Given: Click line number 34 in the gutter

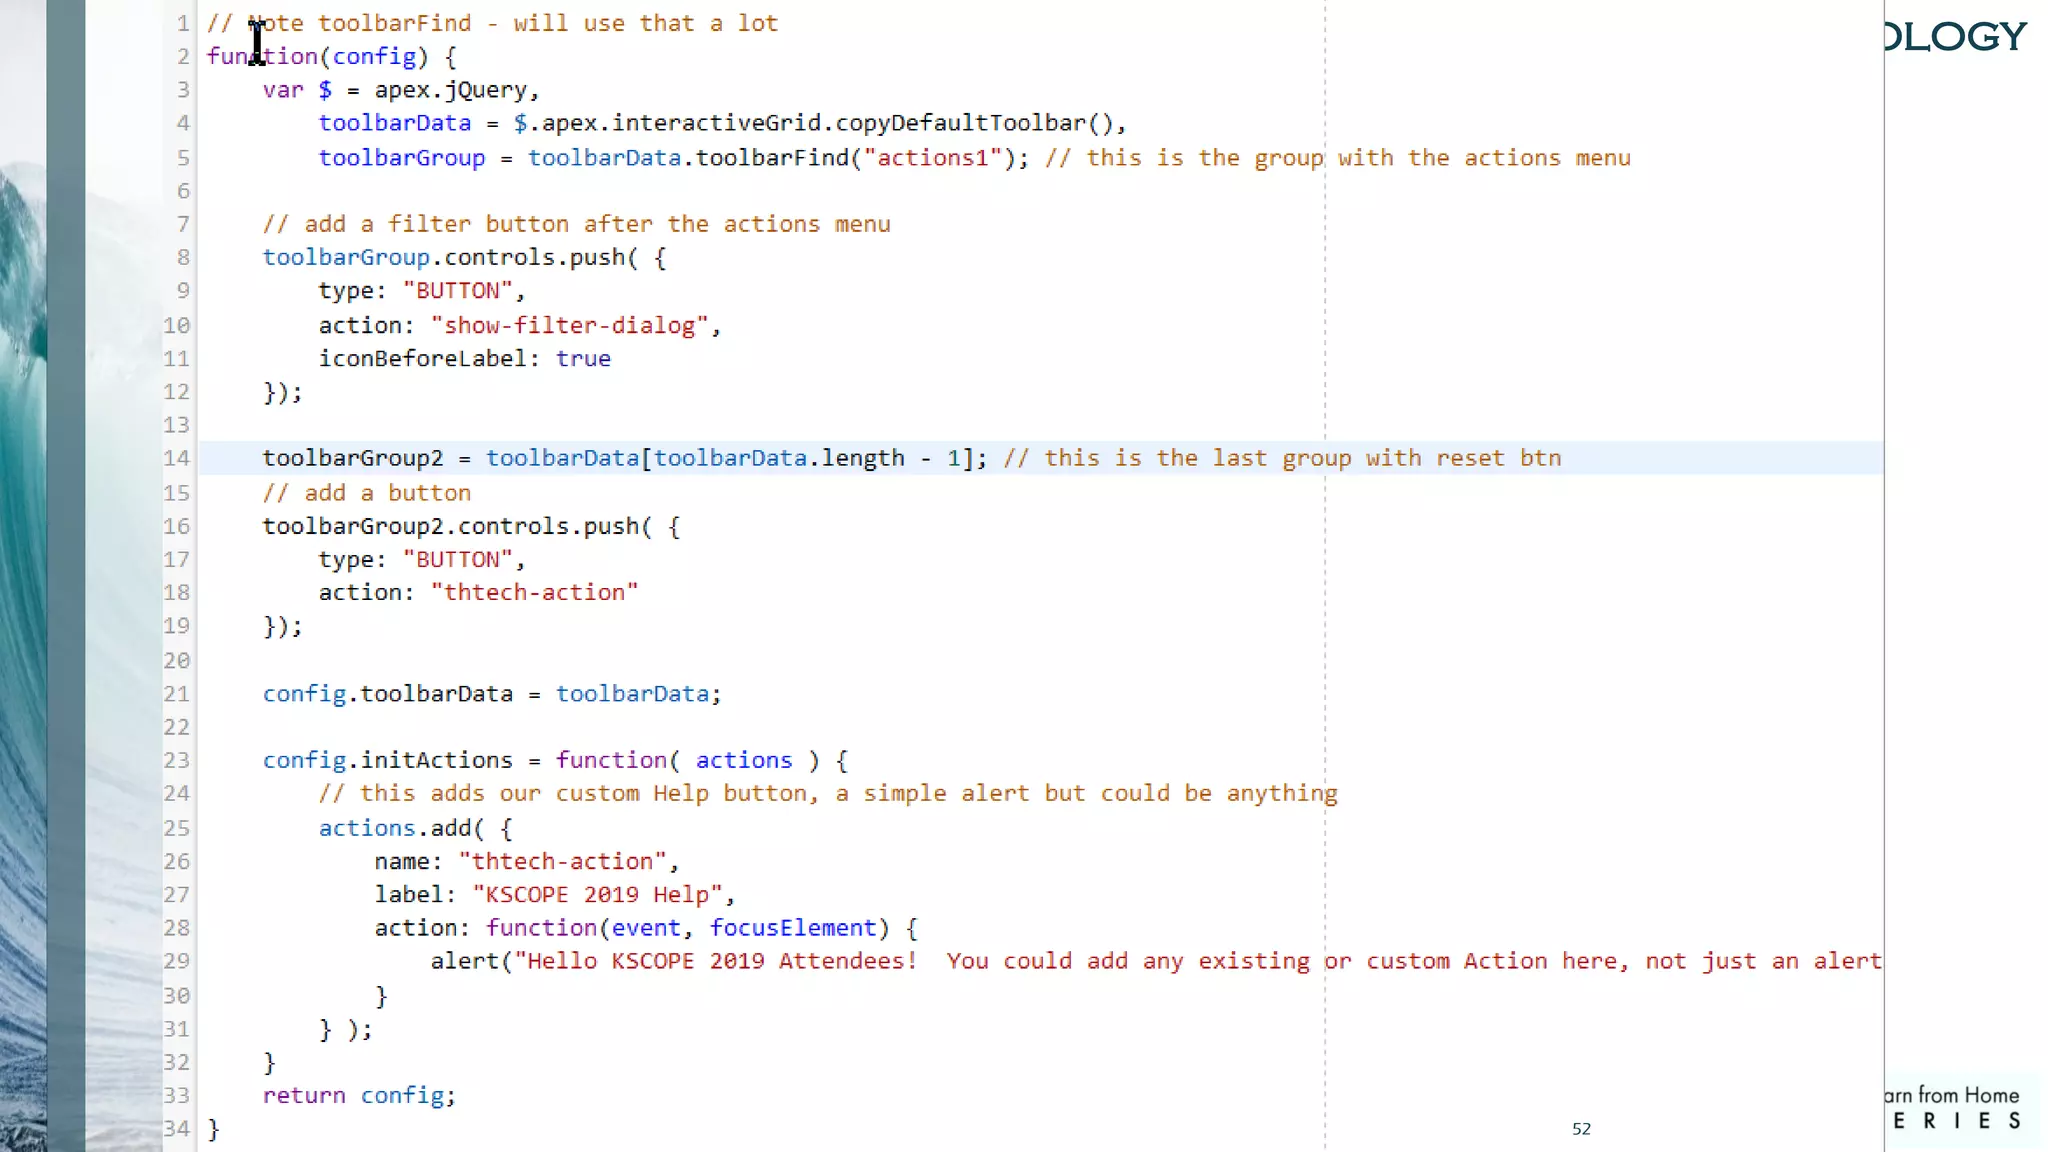Looking at the screenshot, I should coord(176,1128).
